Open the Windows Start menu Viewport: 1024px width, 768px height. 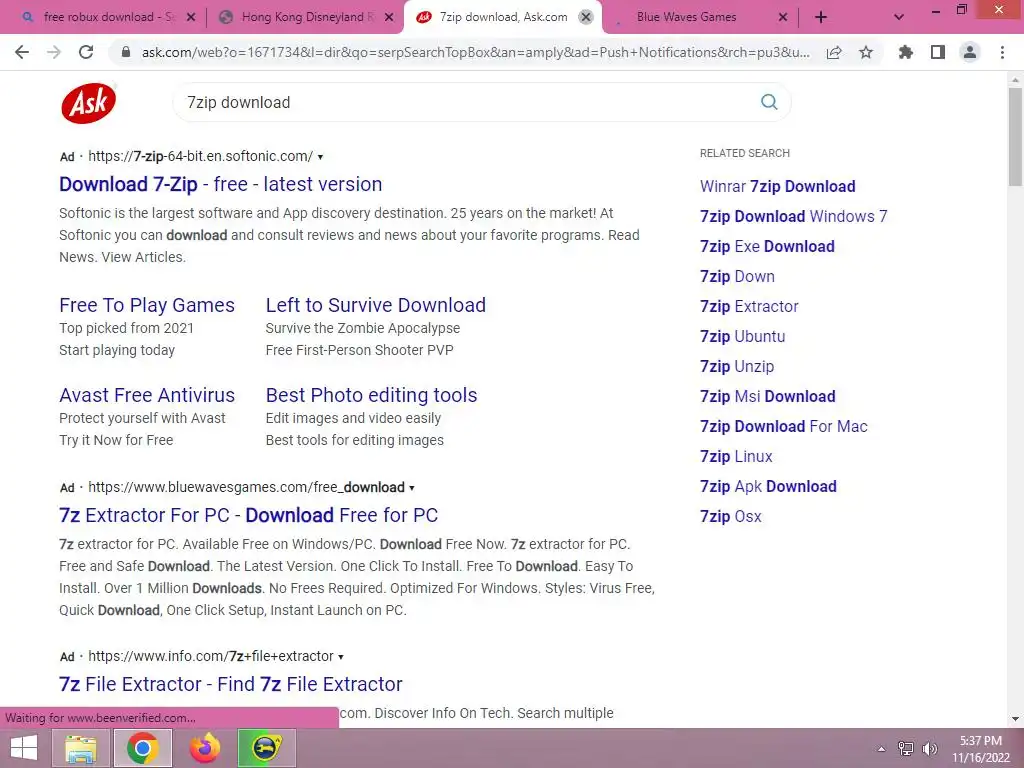(24, 748)
